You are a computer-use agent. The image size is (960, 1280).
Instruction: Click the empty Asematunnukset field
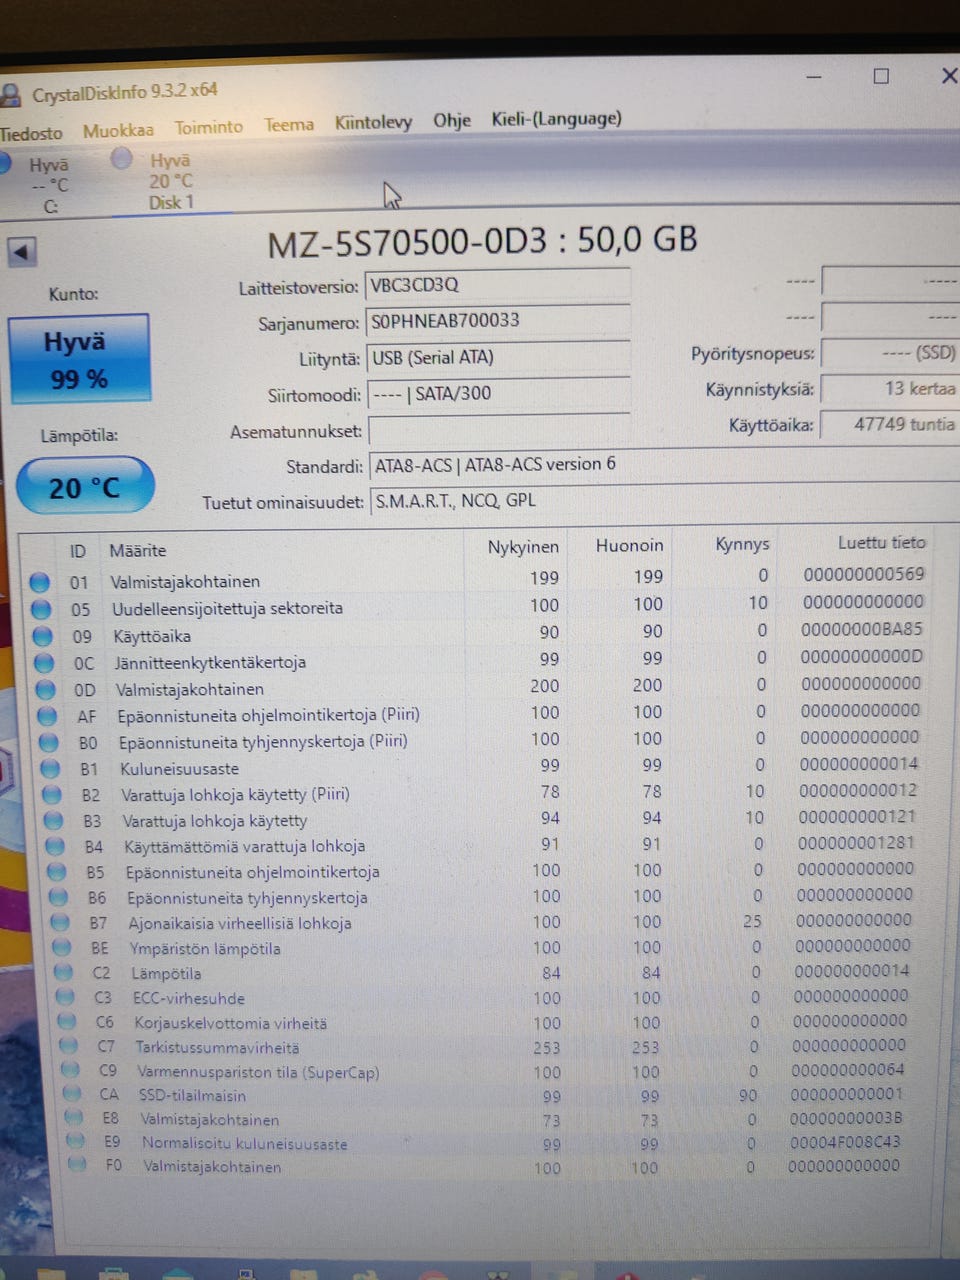point(499,431)
